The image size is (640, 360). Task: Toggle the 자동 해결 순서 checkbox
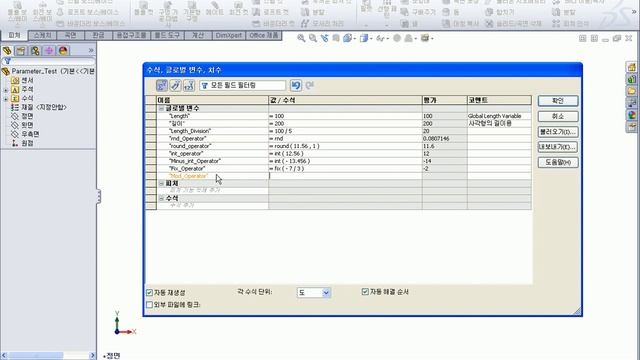(365, 291)
